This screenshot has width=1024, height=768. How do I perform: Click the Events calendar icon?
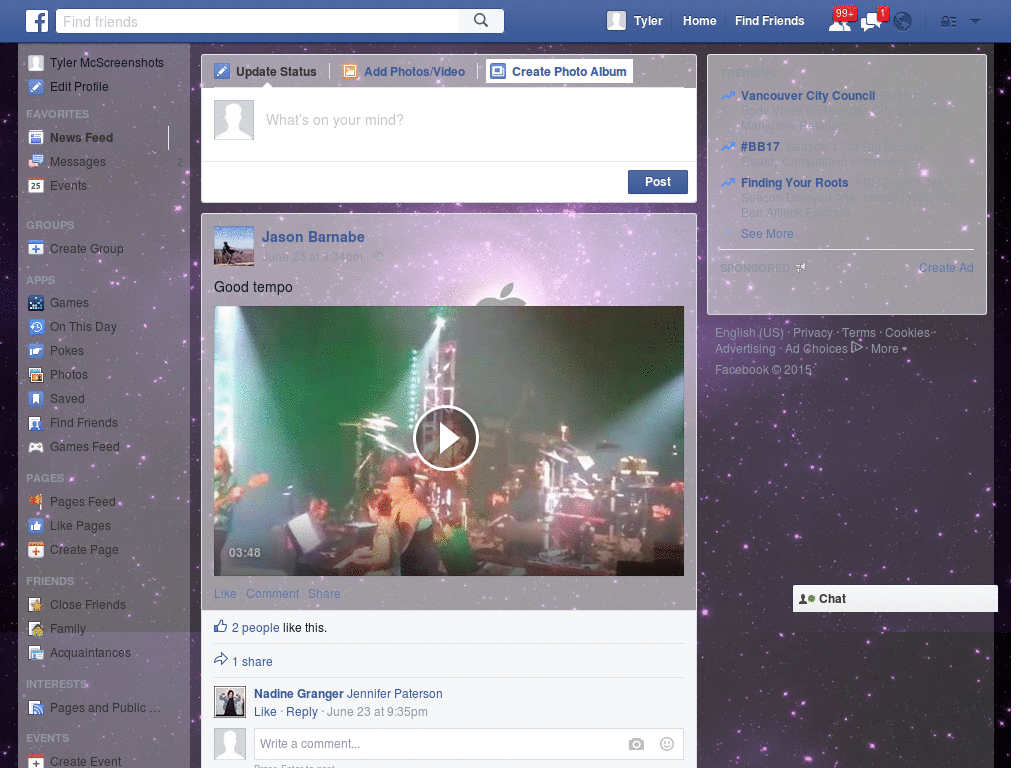click(36, 185)
